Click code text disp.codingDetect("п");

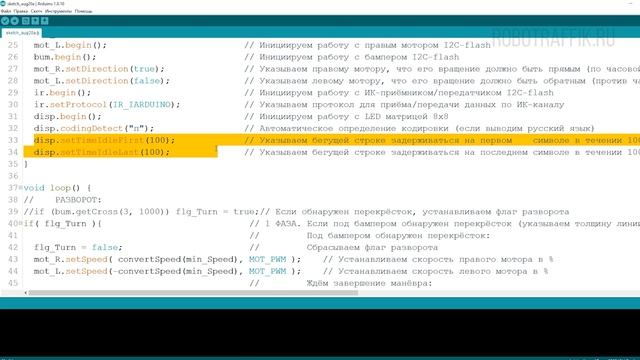pos(93,128)
